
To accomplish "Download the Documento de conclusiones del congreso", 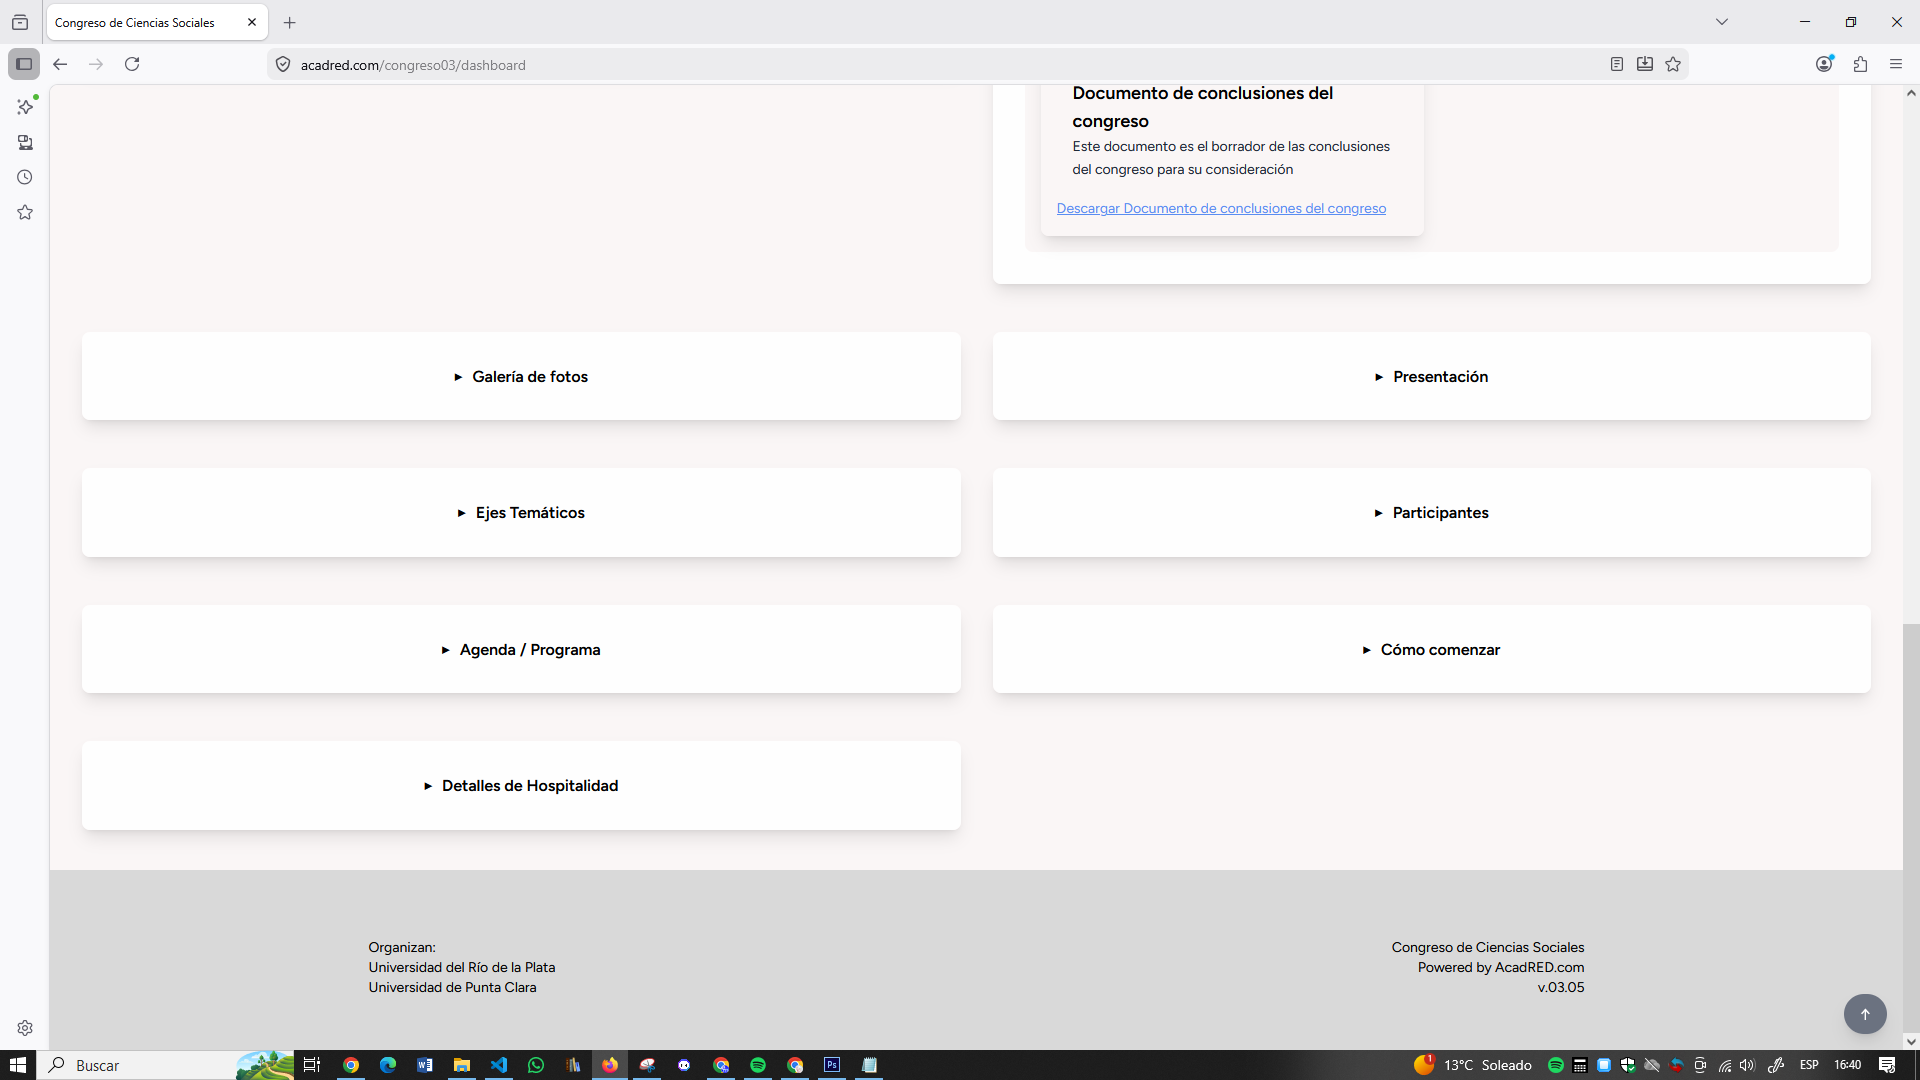I will point(1221,208).
